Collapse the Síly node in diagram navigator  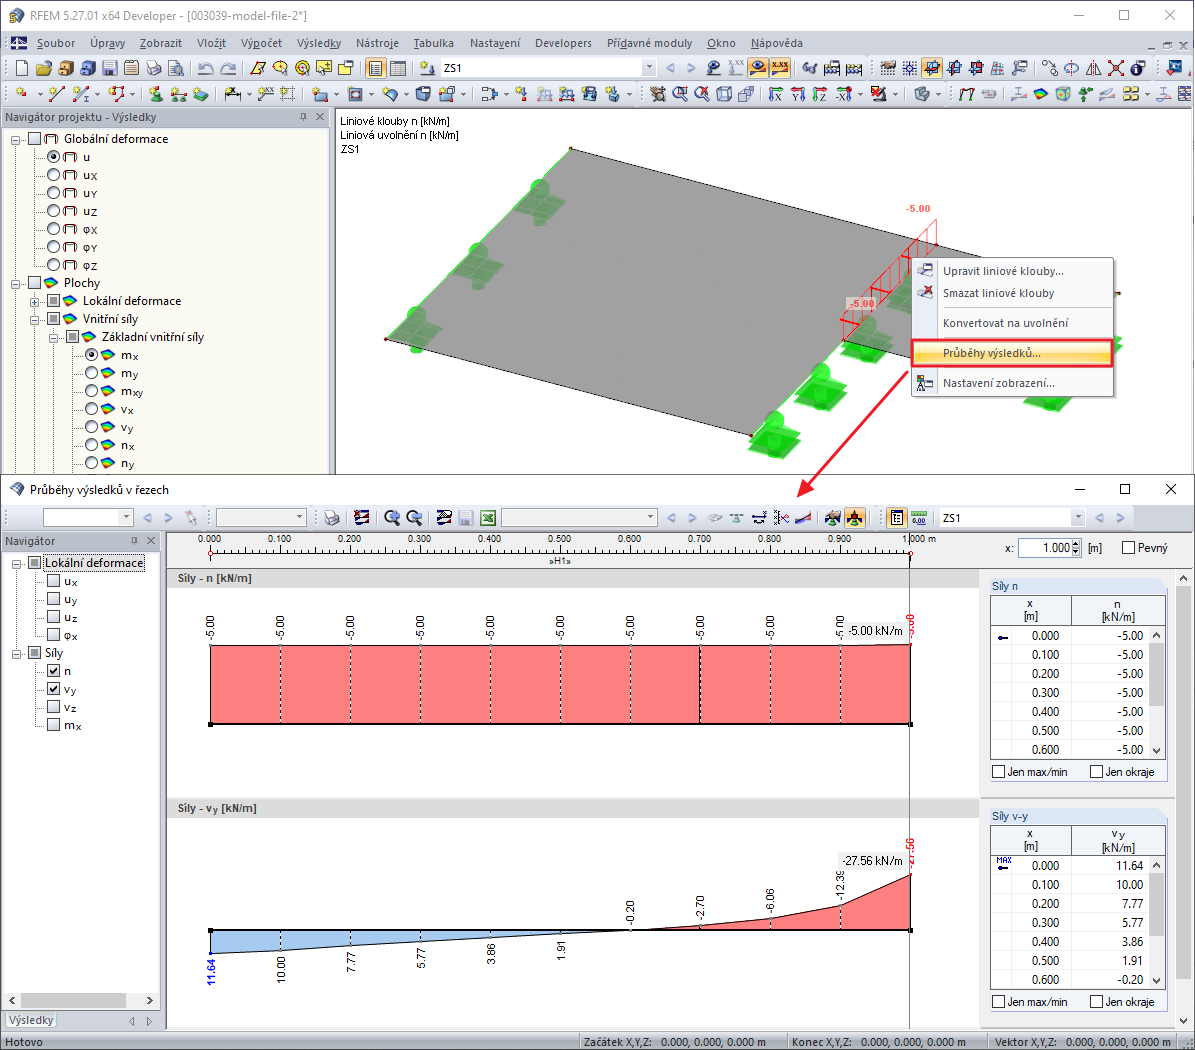point(16,655)
